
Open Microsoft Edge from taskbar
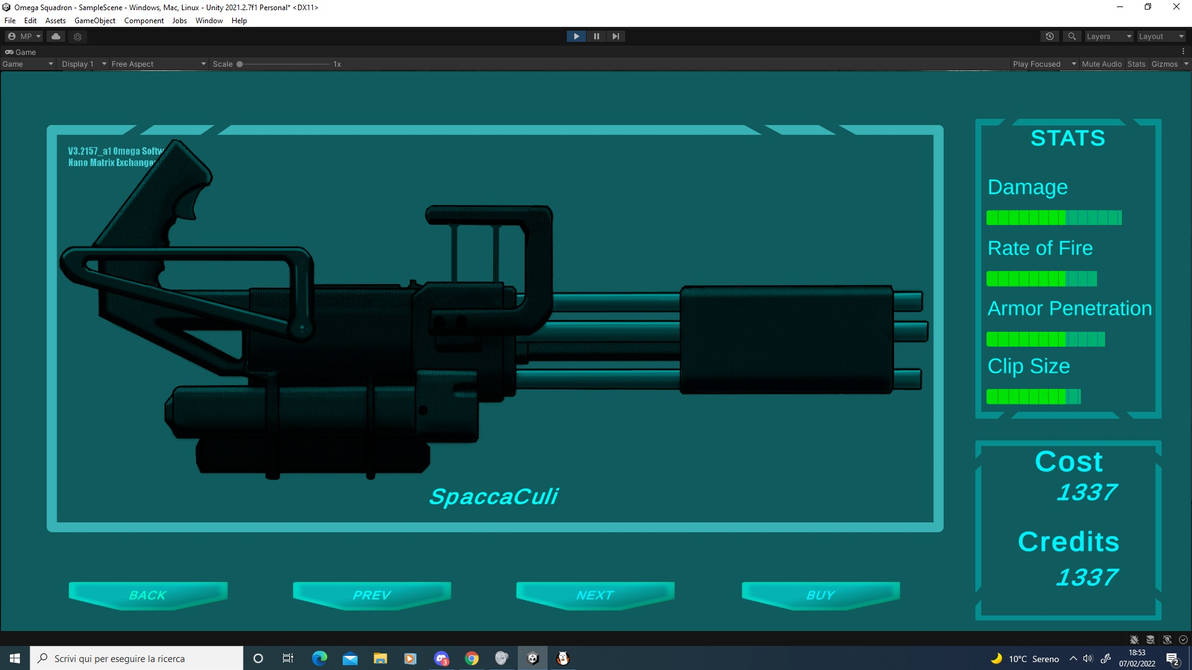click(319, 658)
